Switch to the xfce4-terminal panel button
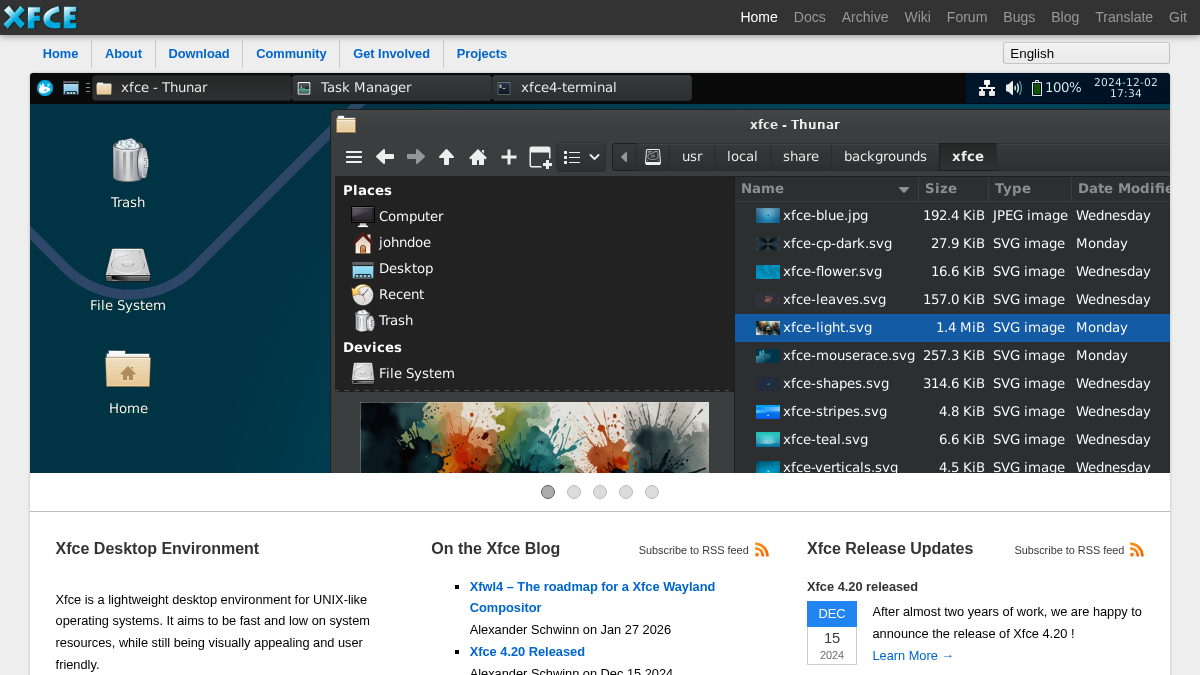The width and height of the screenshot is (1200, 675). [x=592, y=88]
